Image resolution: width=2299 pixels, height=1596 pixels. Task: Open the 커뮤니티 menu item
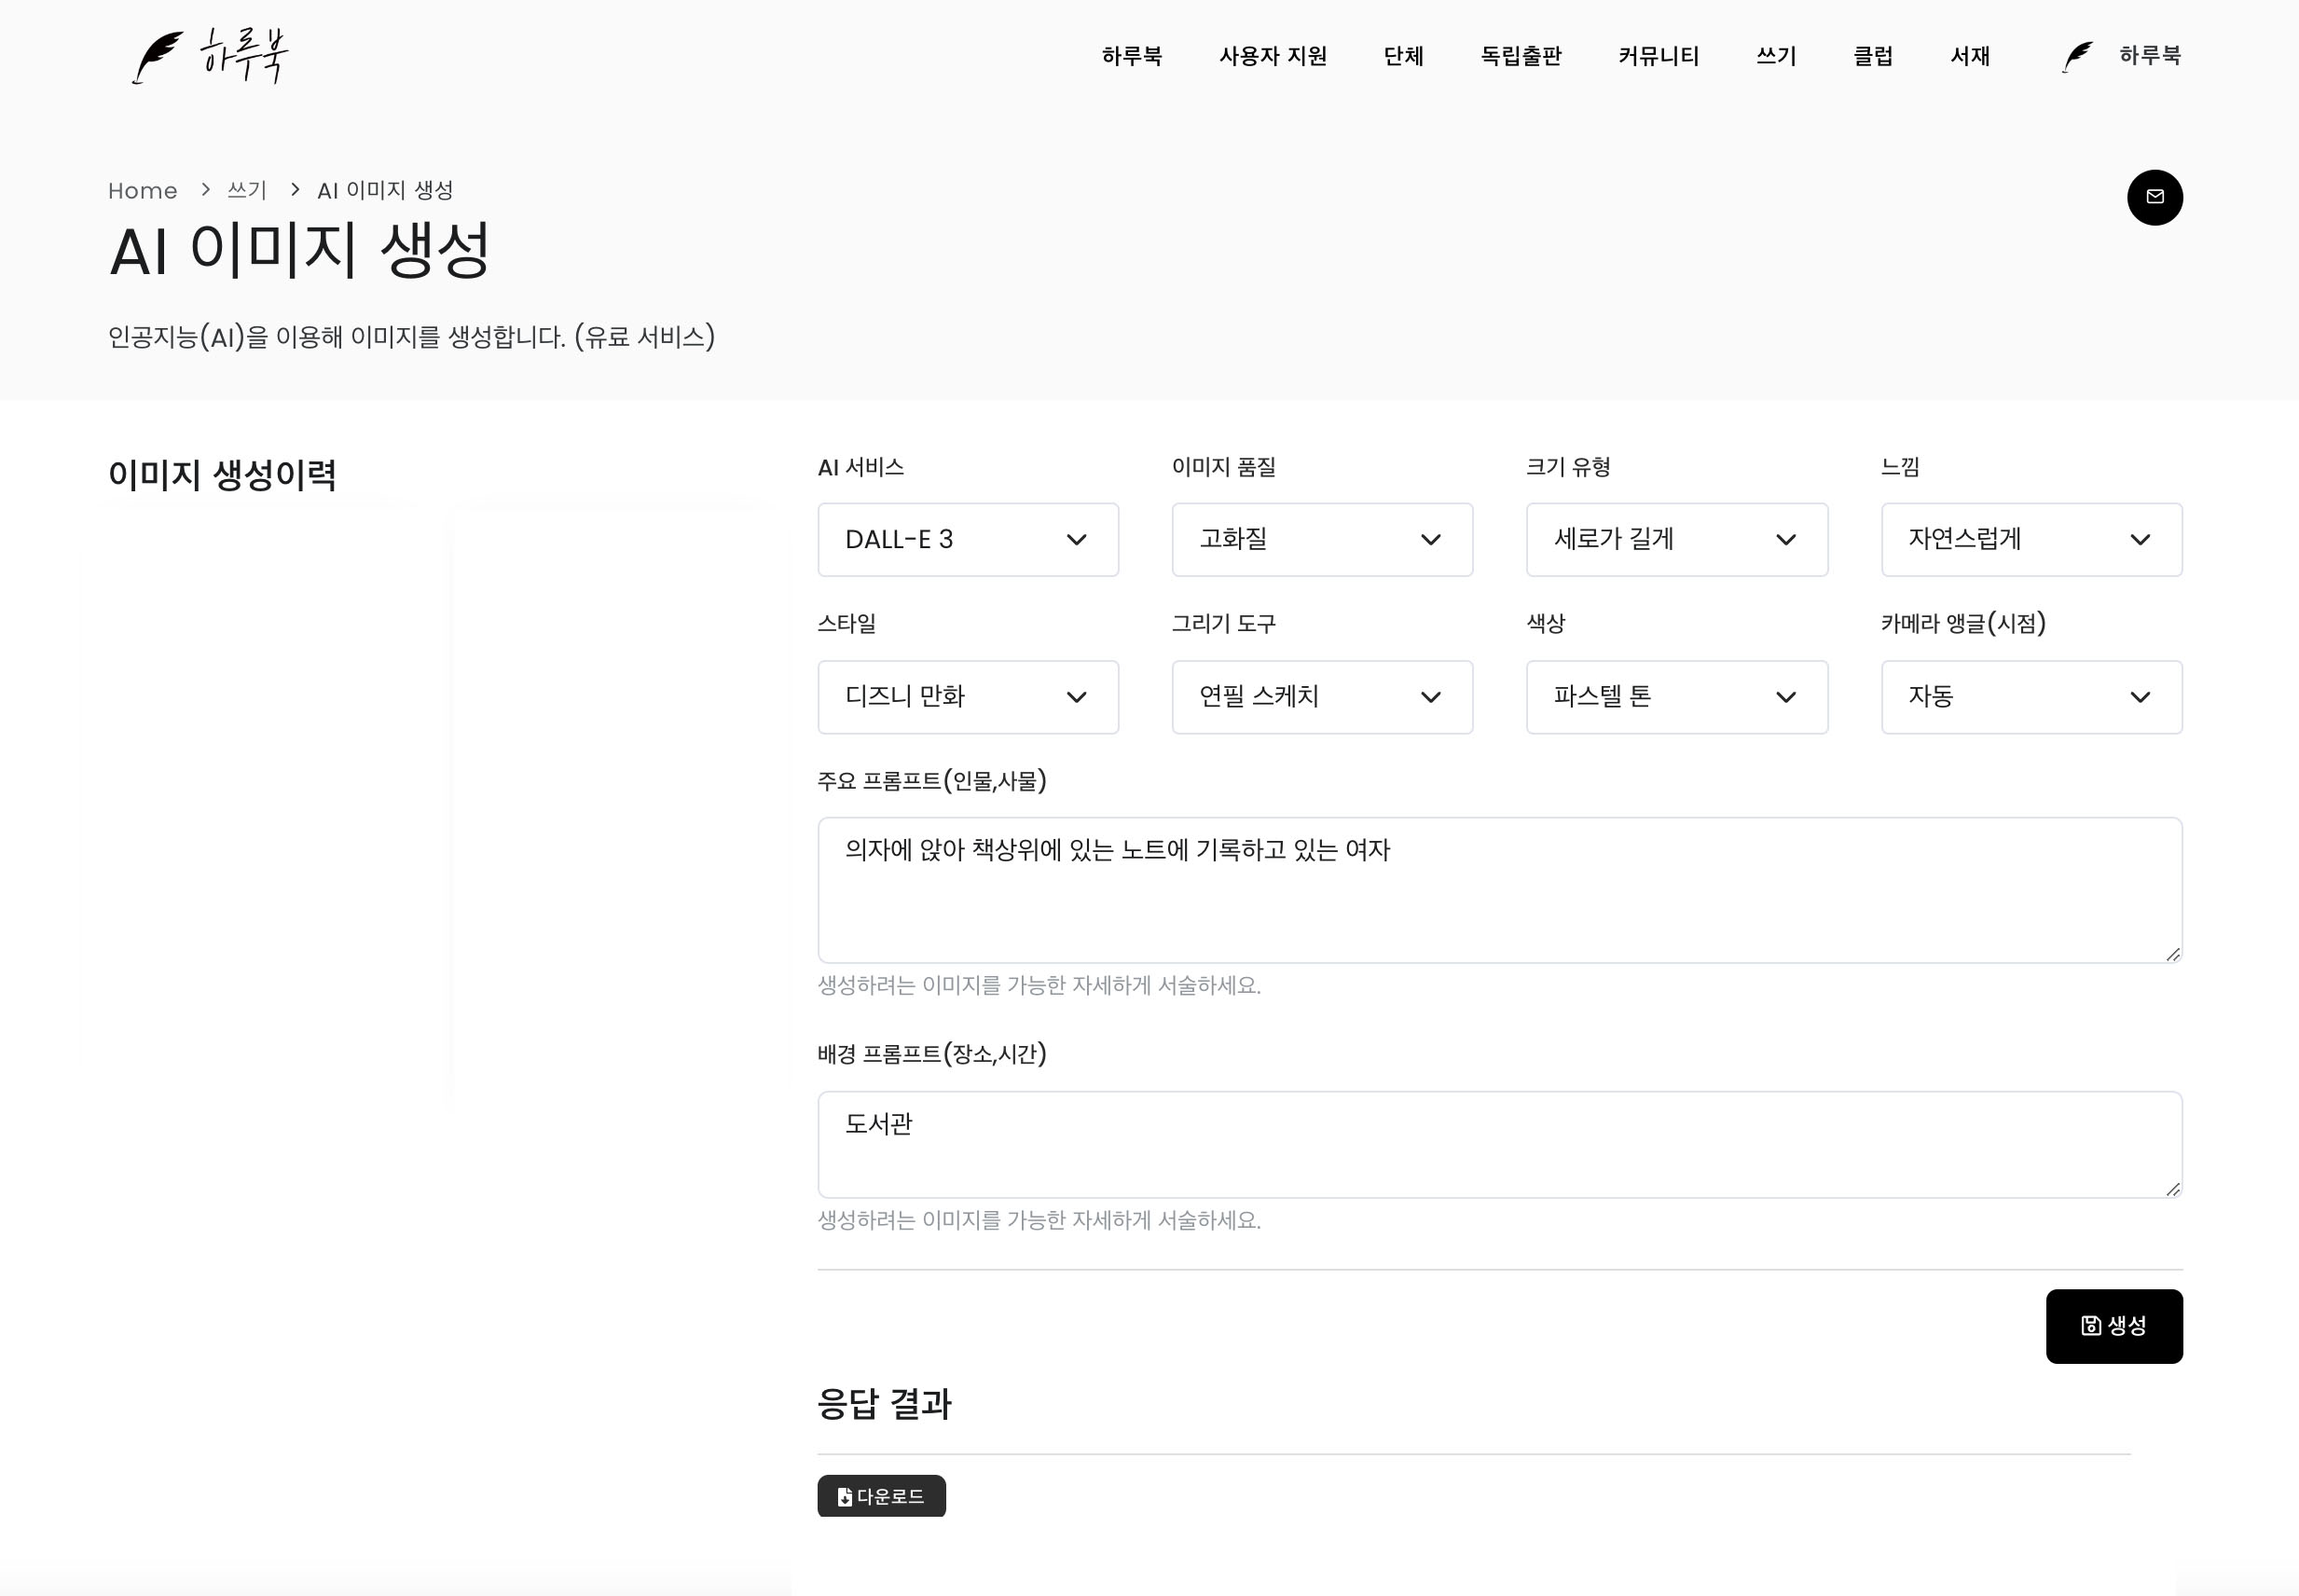[x=1658, y=56]
